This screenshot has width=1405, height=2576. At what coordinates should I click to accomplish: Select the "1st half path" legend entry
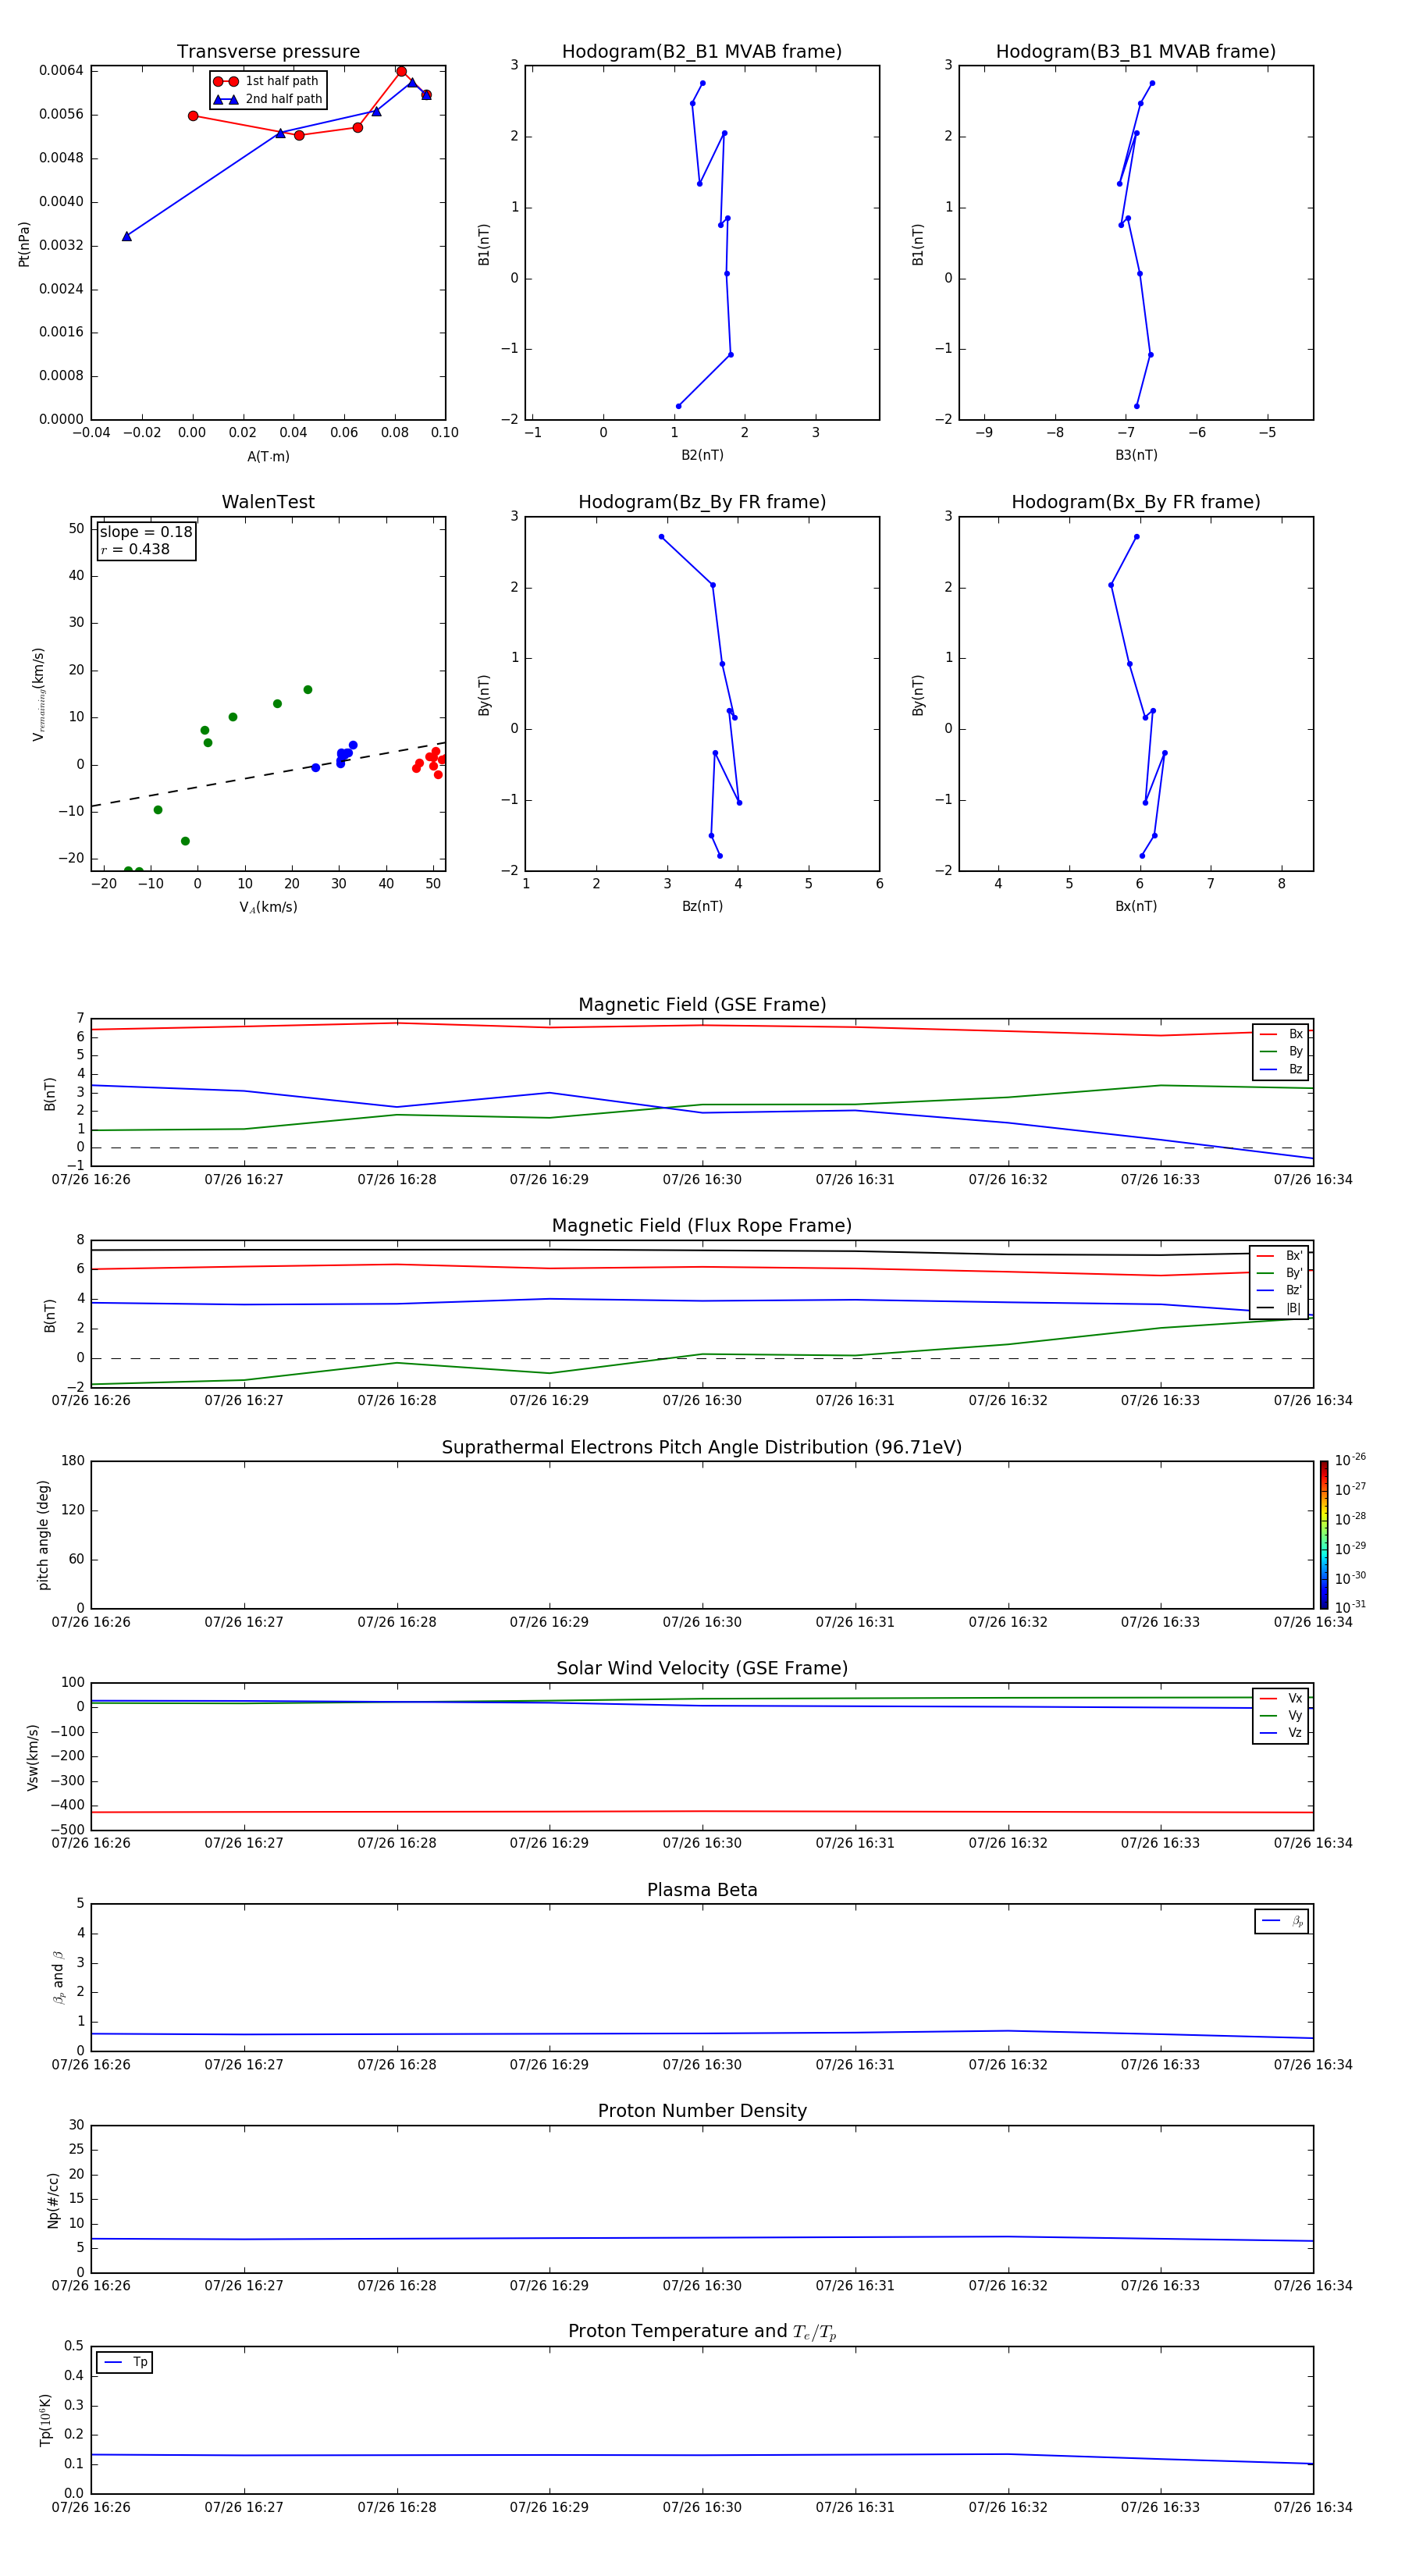(266, 81)
